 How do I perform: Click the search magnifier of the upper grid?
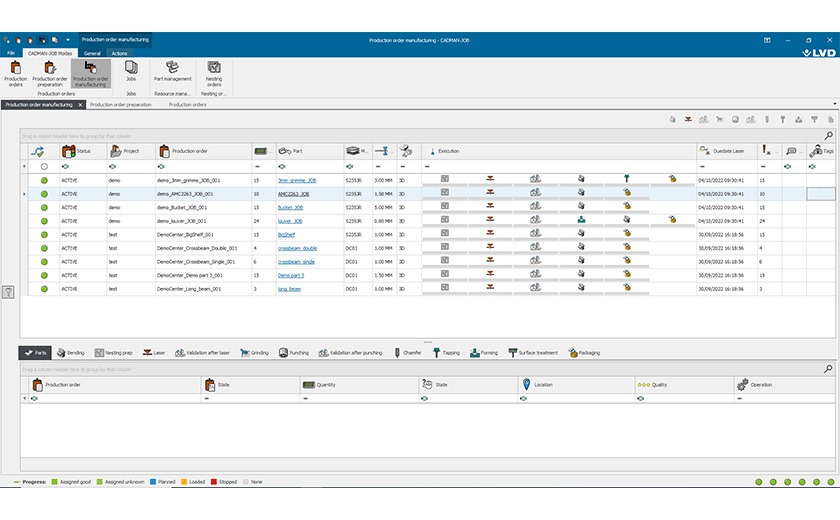coord(828,135)
